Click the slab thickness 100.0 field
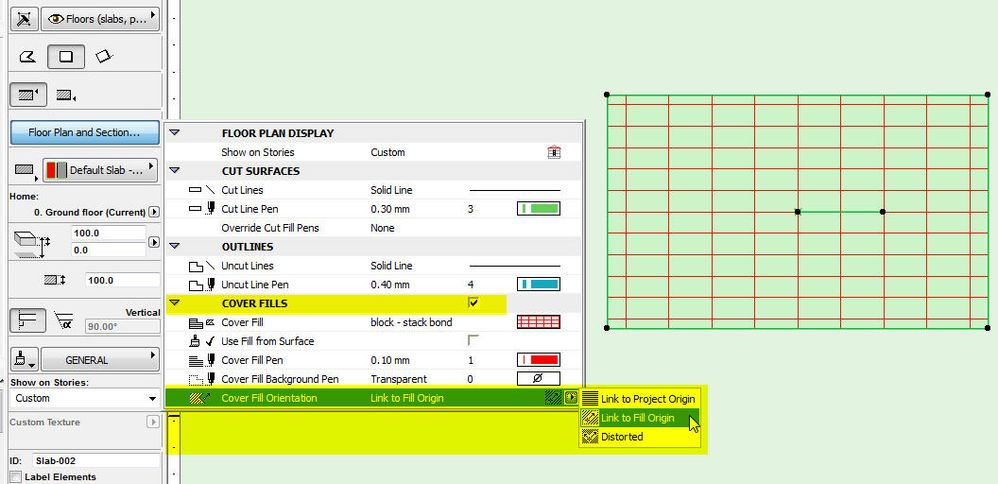The height and width of the screenshot is (484, 998). click(122, 280)
